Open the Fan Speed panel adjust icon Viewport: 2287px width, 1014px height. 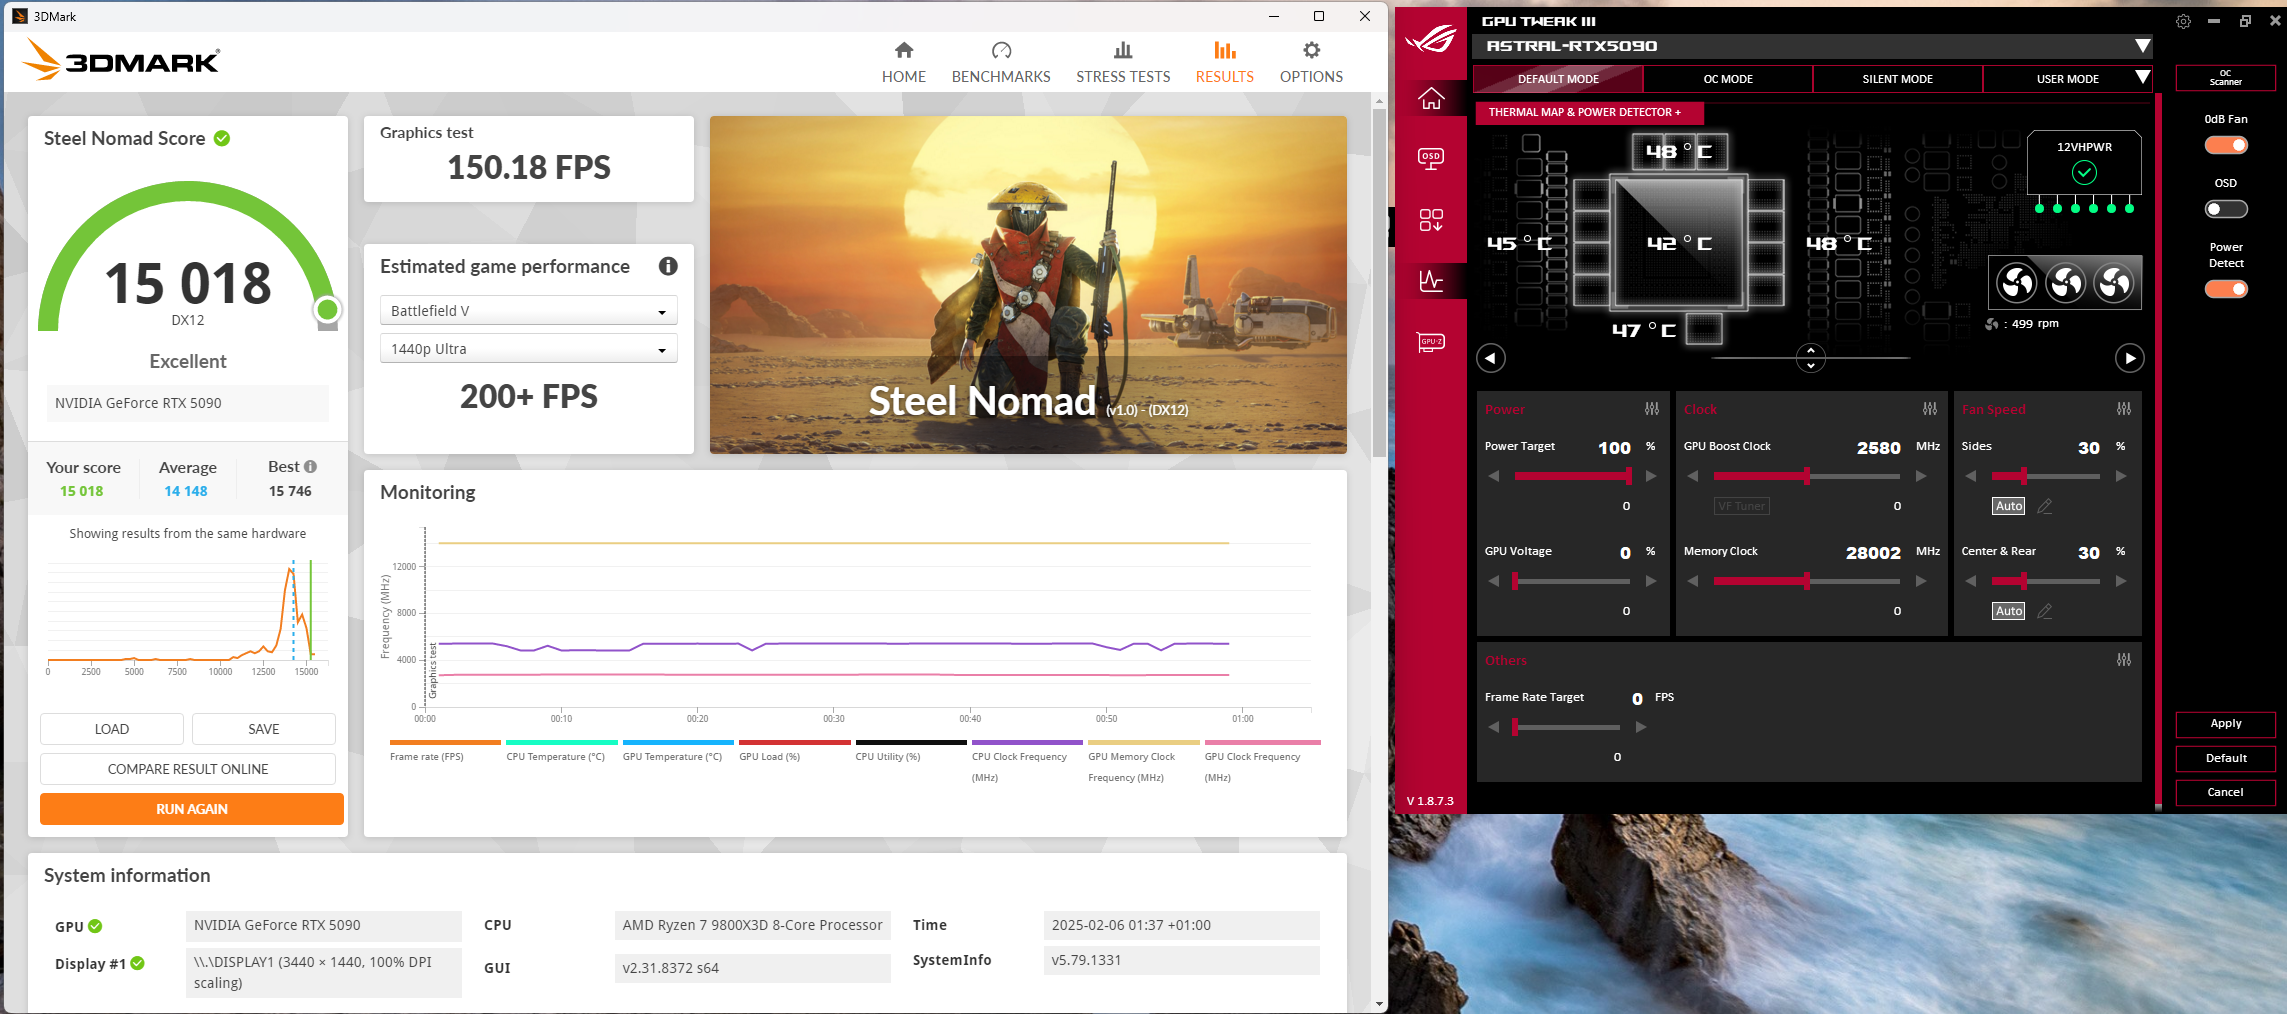coord(2124,409)
